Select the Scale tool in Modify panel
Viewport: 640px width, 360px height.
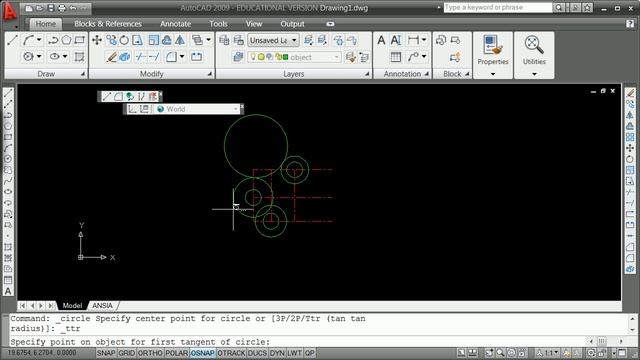(x=153, y=40)
